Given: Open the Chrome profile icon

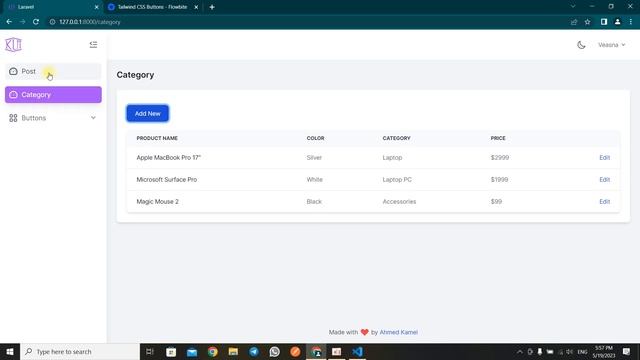Looking at the screenshot, I should [x=618, y=22].
